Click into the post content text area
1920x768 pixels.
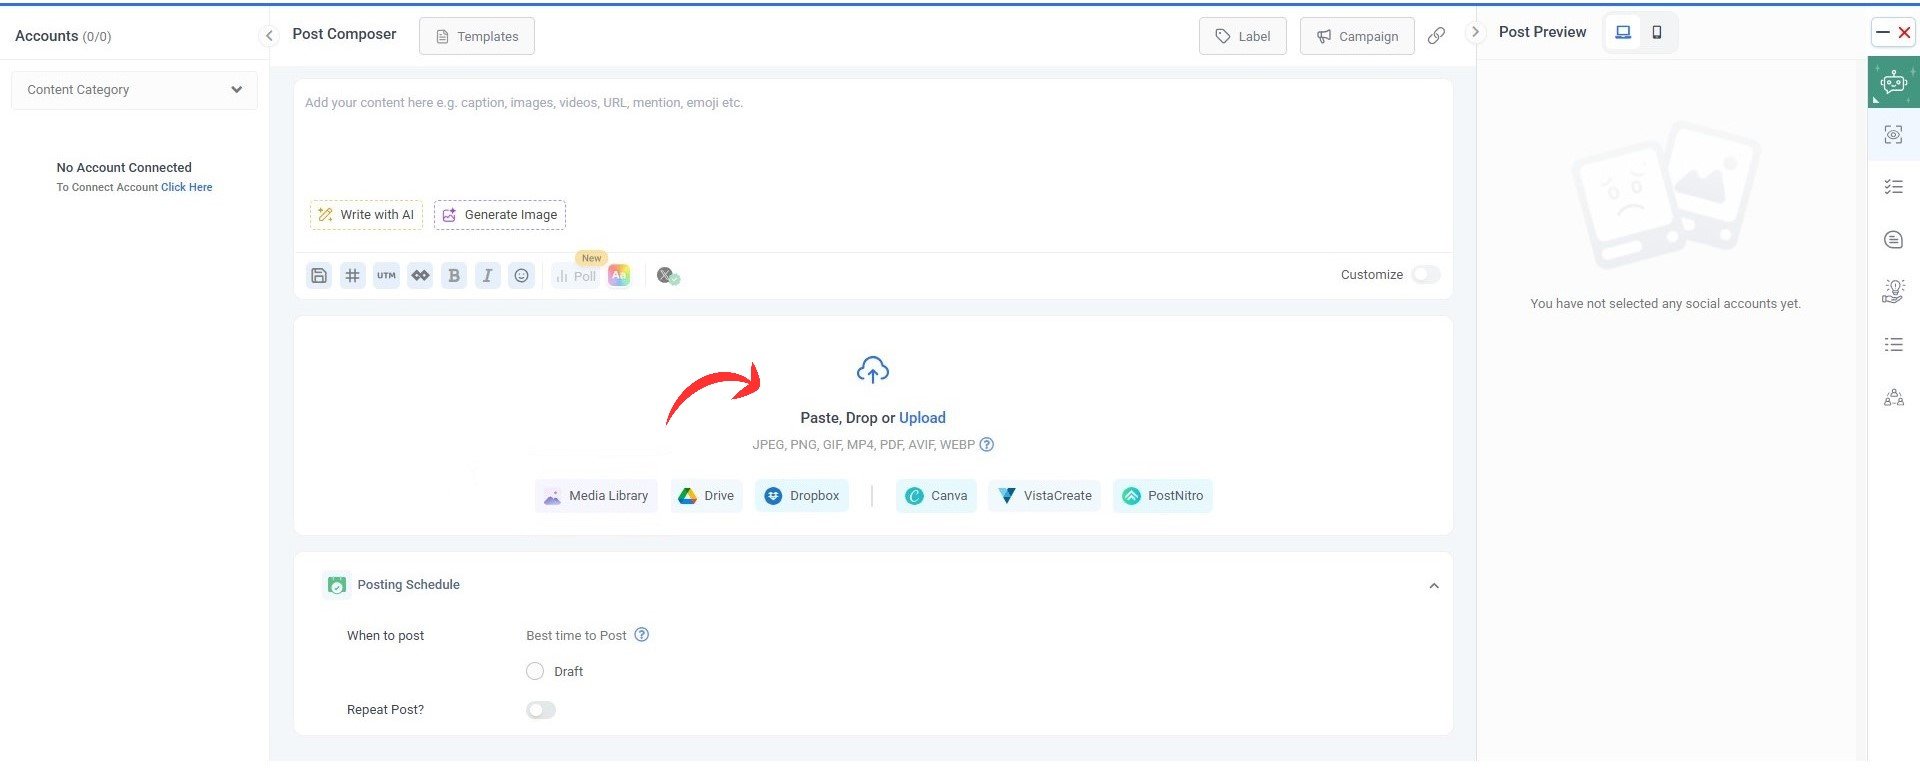pos(870,140)
